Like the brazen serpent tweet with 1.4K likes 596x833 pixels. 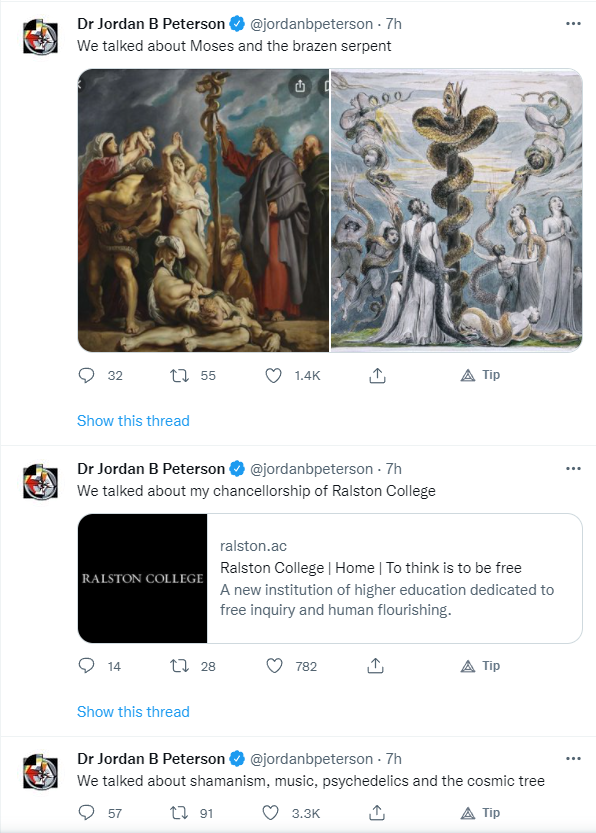[x=273, y=376]
